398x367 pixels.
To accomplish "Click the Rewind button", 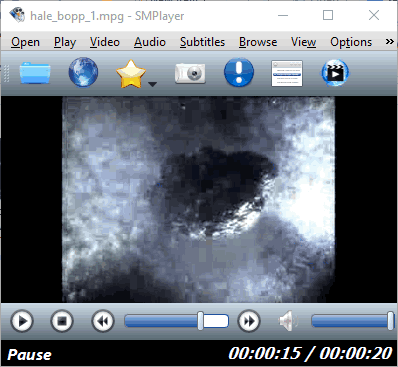I will click(x=103, y=322).
